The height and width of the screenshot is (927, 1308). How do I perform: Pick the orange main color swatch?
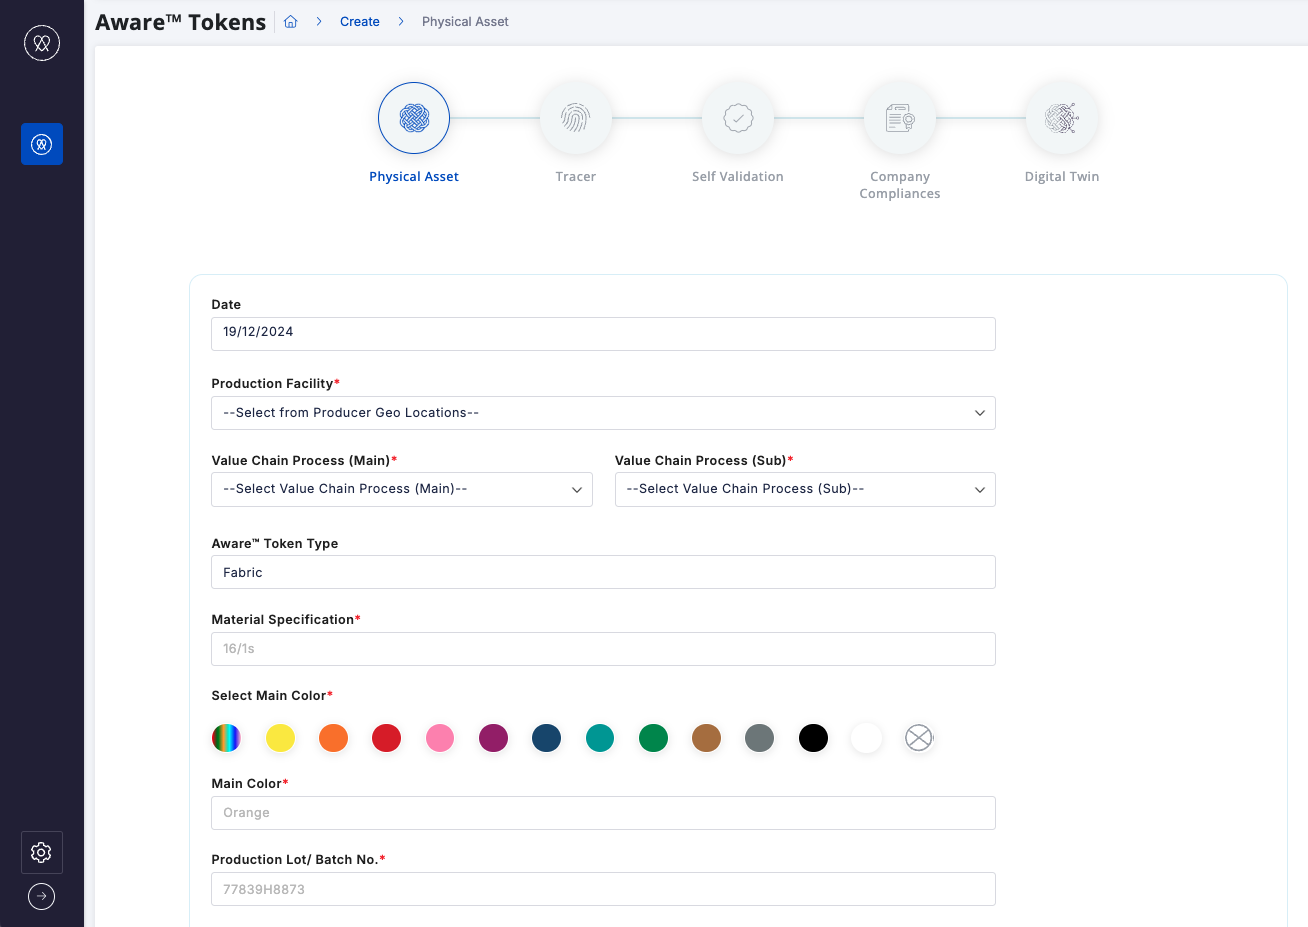click(x=333, y=738)
